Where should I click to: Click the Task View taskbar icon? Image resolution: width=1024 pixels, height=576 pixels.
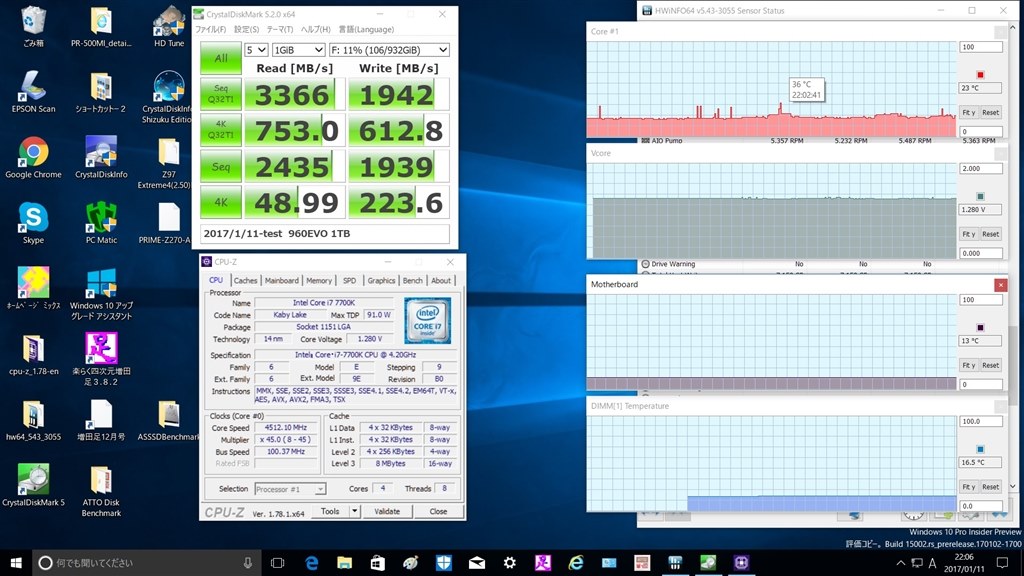(x=278, y=562)
